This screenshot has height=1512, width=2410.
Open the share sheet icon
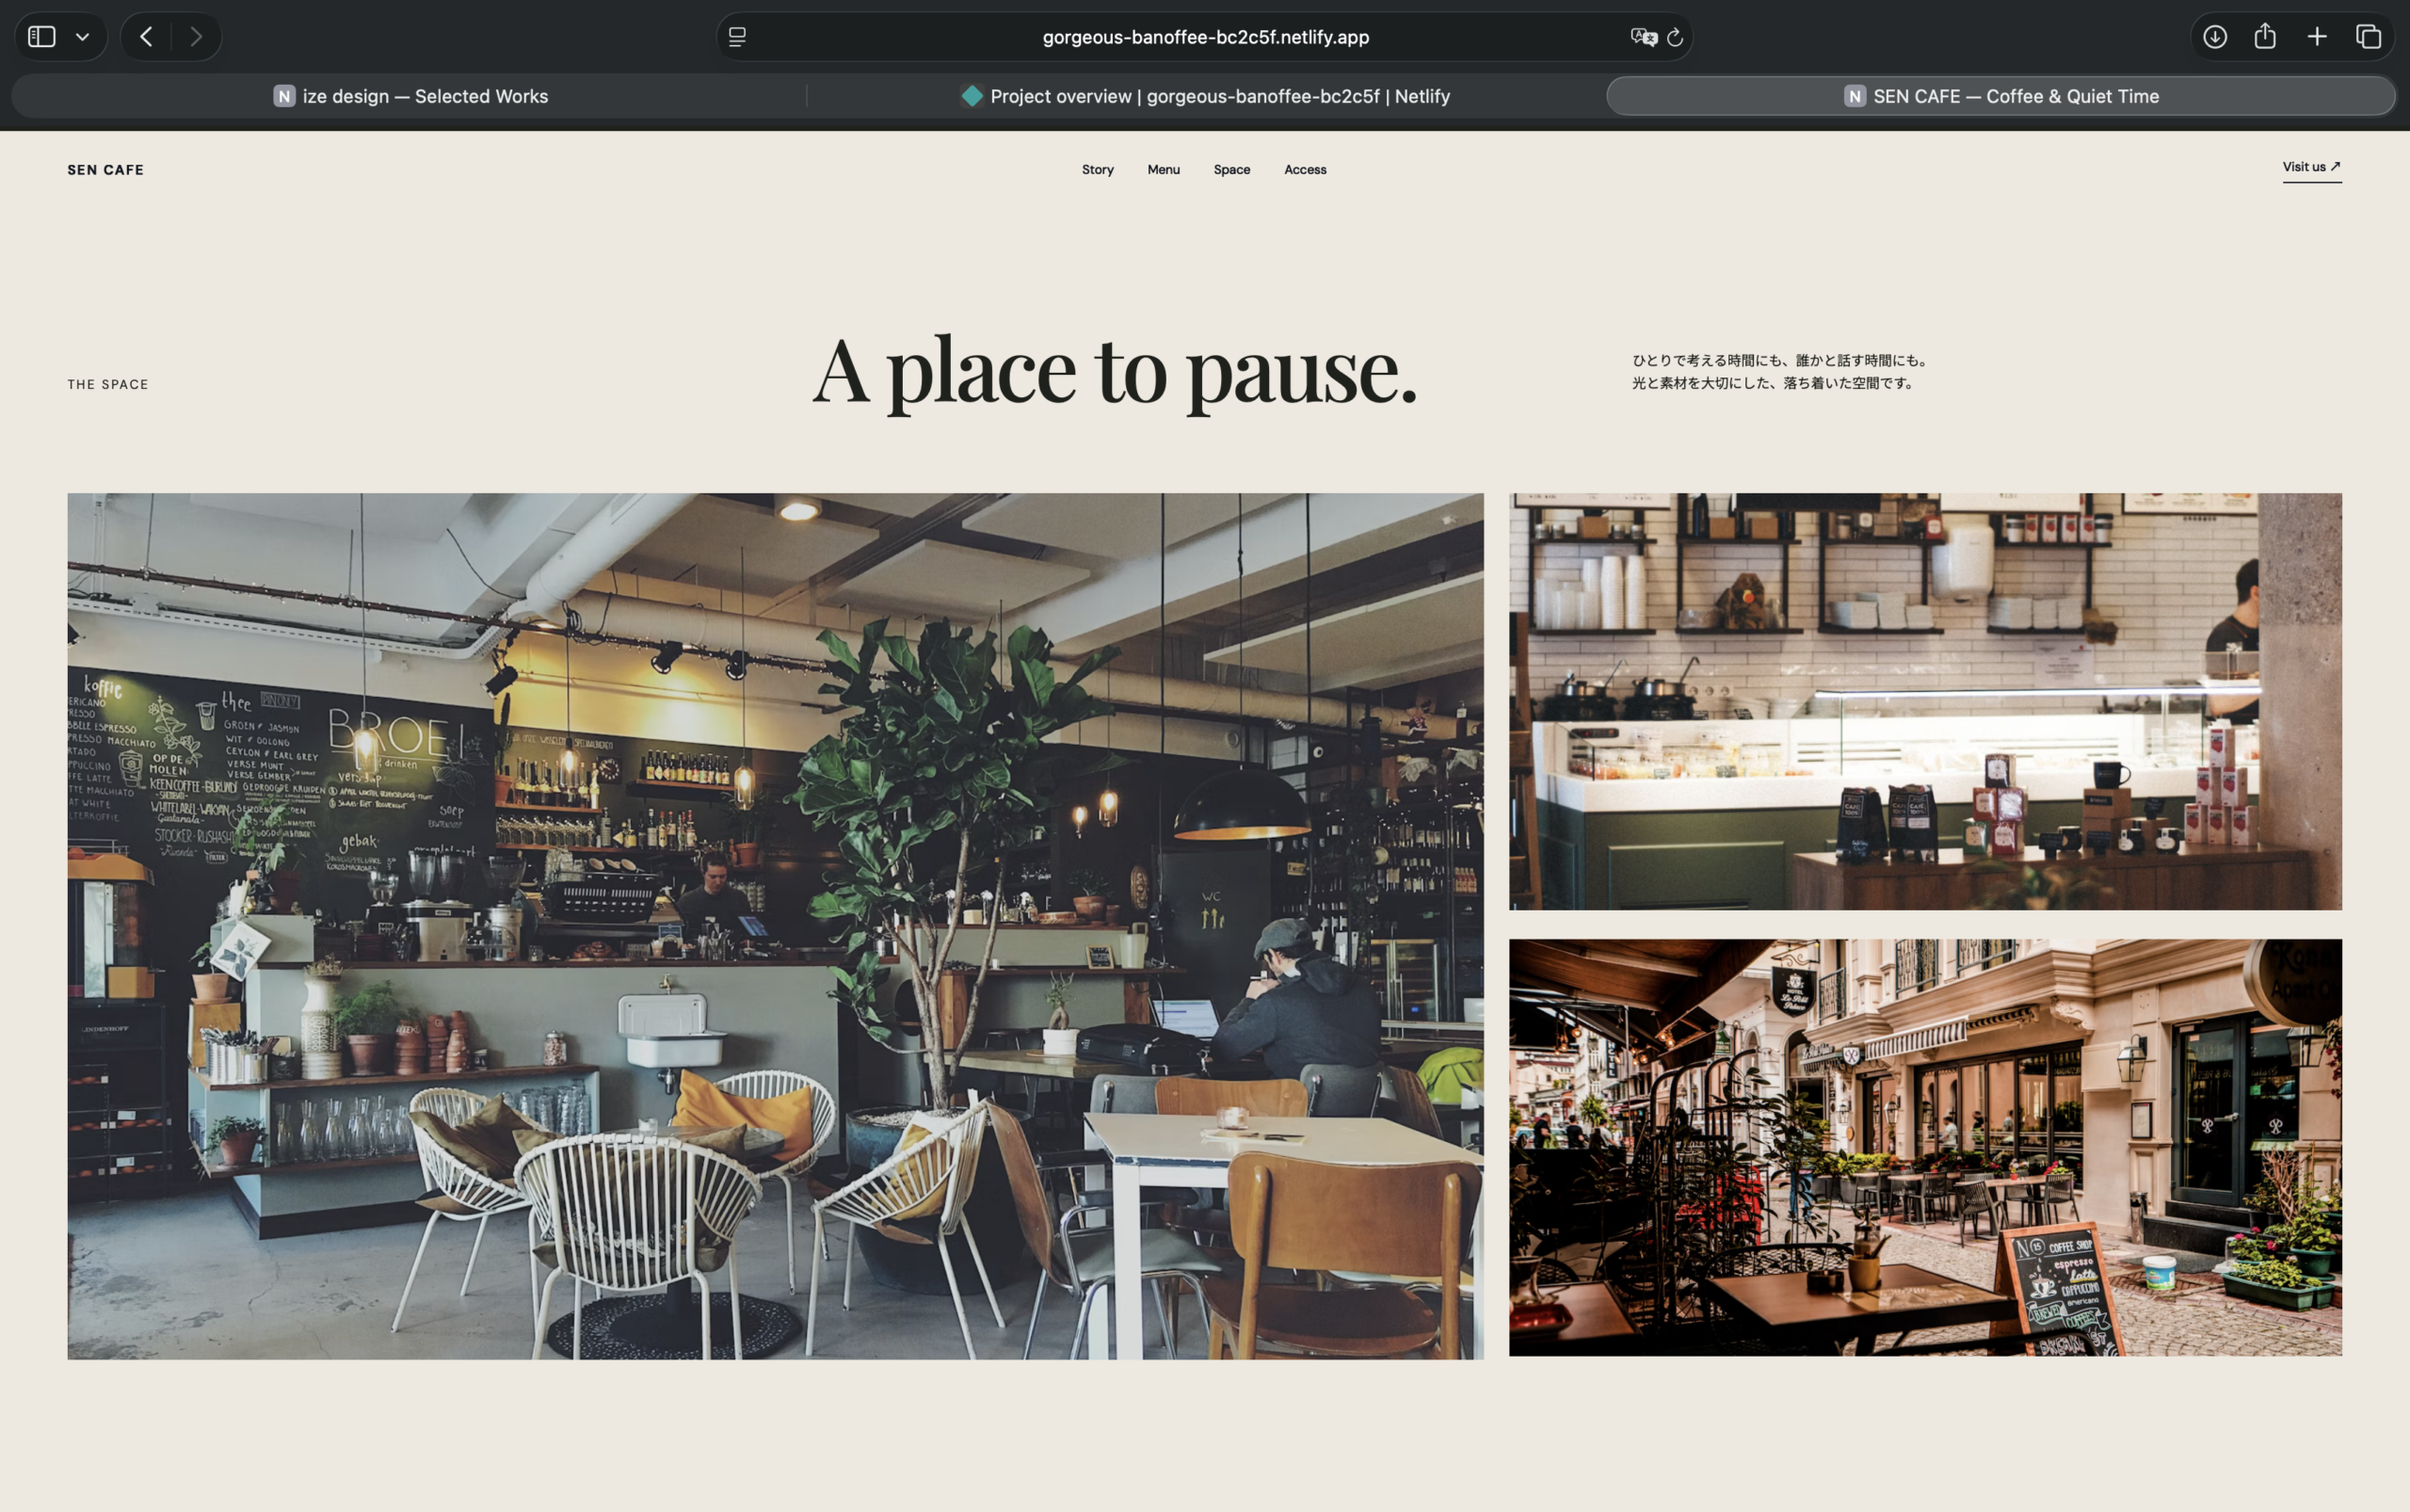(2265, 36)
